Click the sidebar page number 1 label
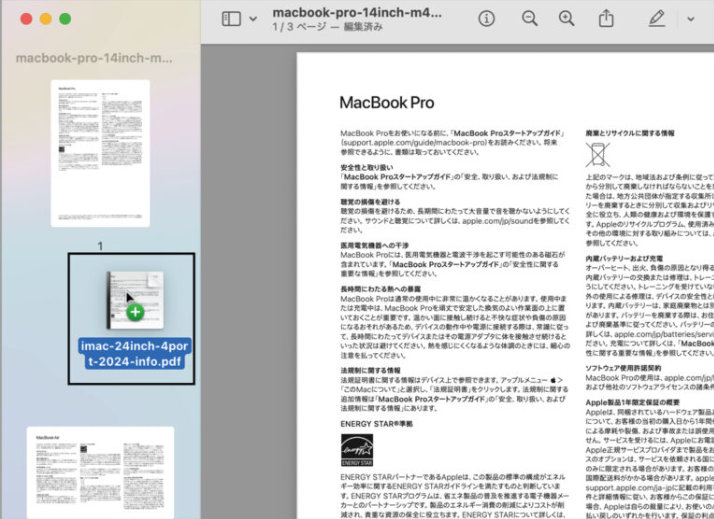 pos(100,246)
